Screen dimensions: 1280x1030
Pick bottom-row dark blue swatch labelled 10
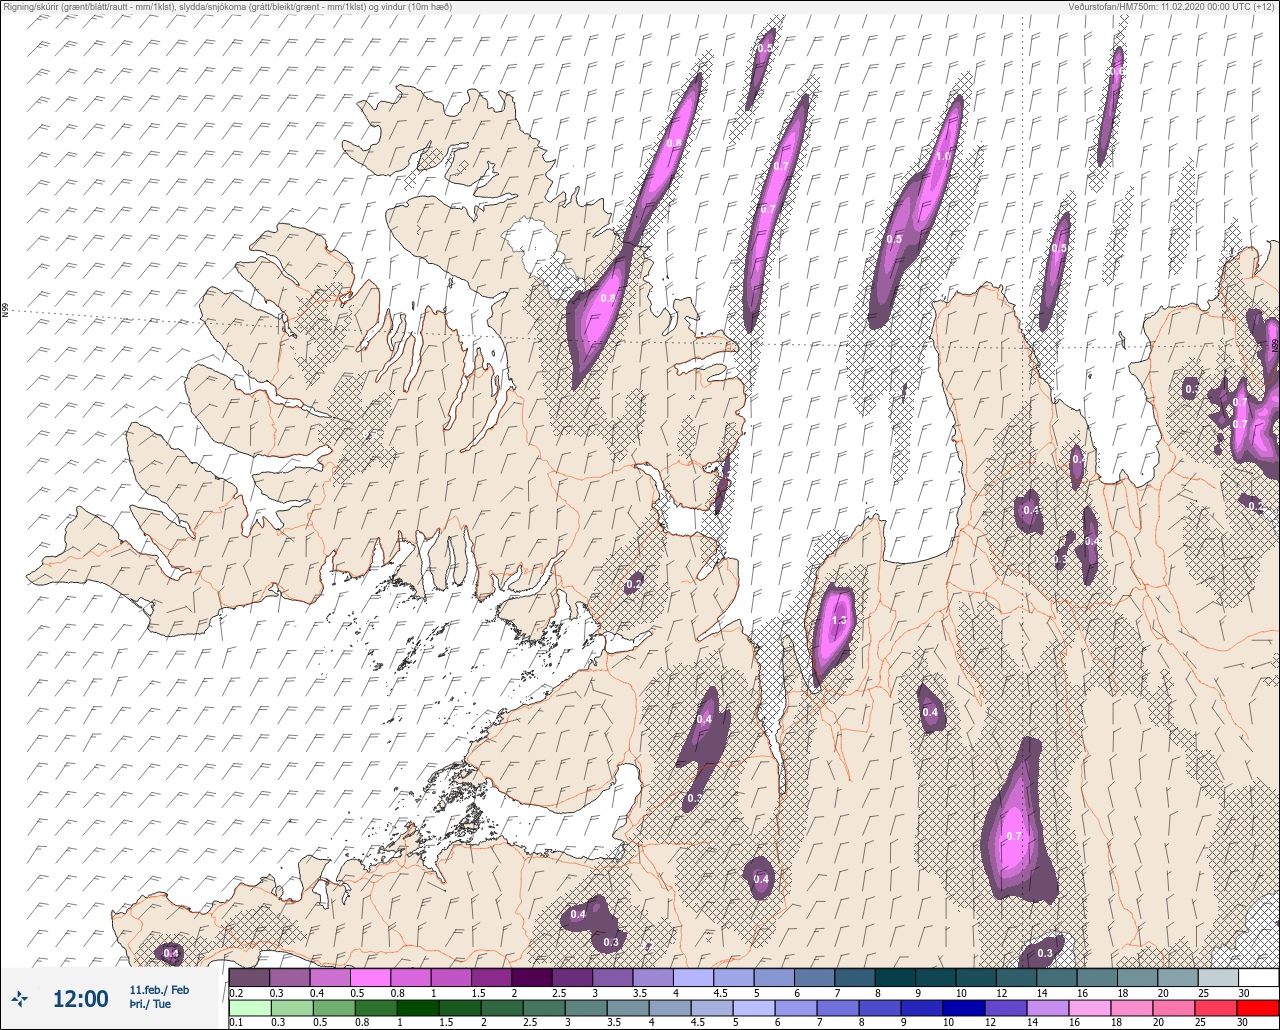click(963, 1008)
